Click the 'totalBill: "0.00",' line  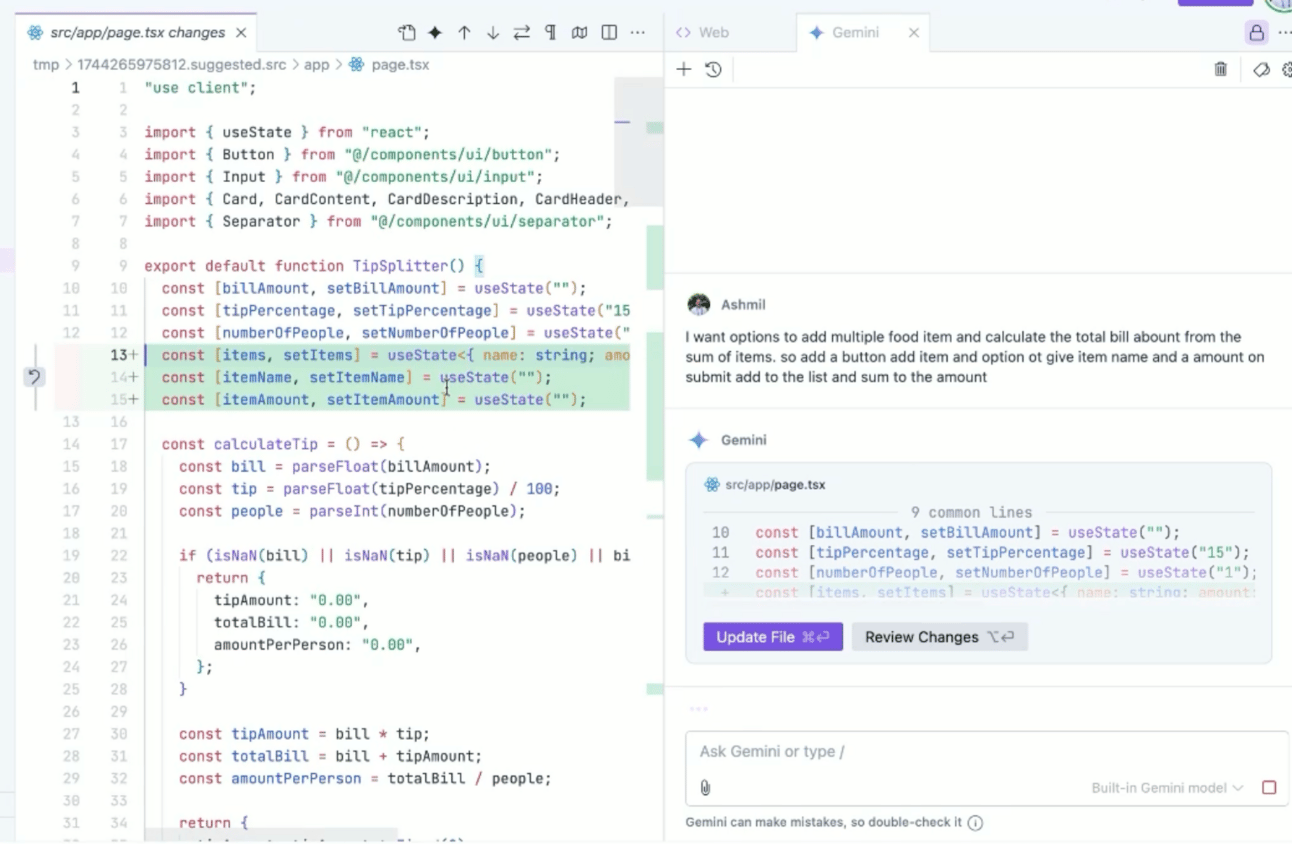coord(292,622)
